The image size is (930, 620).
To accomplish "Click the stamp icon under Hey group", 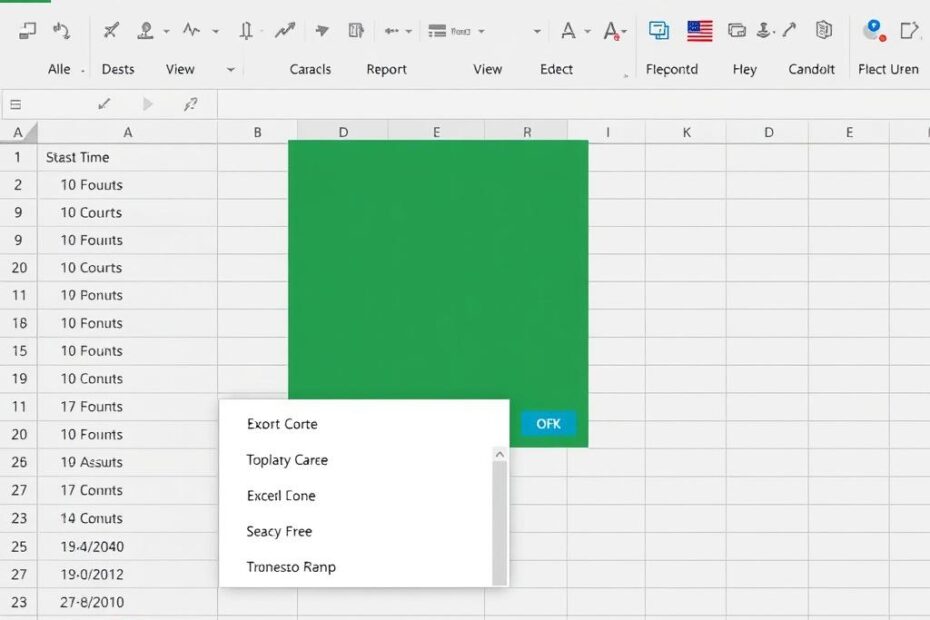I will (x=763, y=31).
